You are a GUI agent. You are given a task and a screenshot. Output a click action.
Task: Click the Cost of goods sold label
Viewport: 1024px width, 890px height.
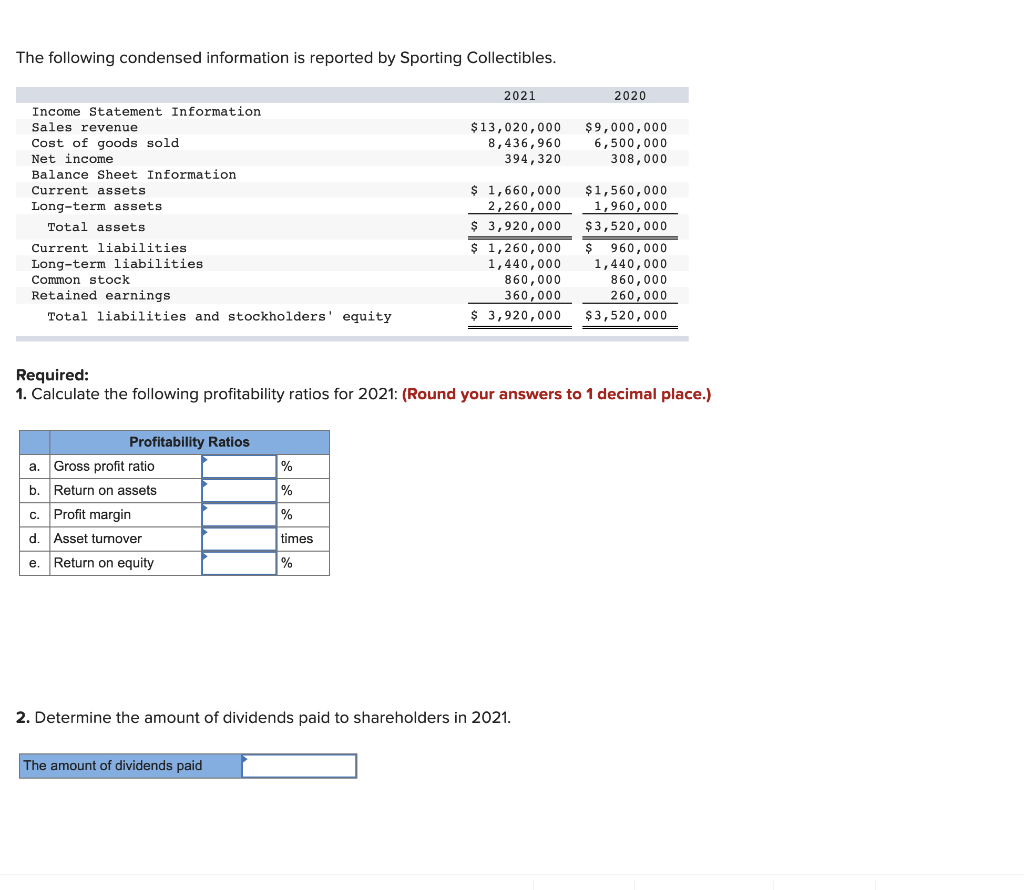[x=105, y=143]
